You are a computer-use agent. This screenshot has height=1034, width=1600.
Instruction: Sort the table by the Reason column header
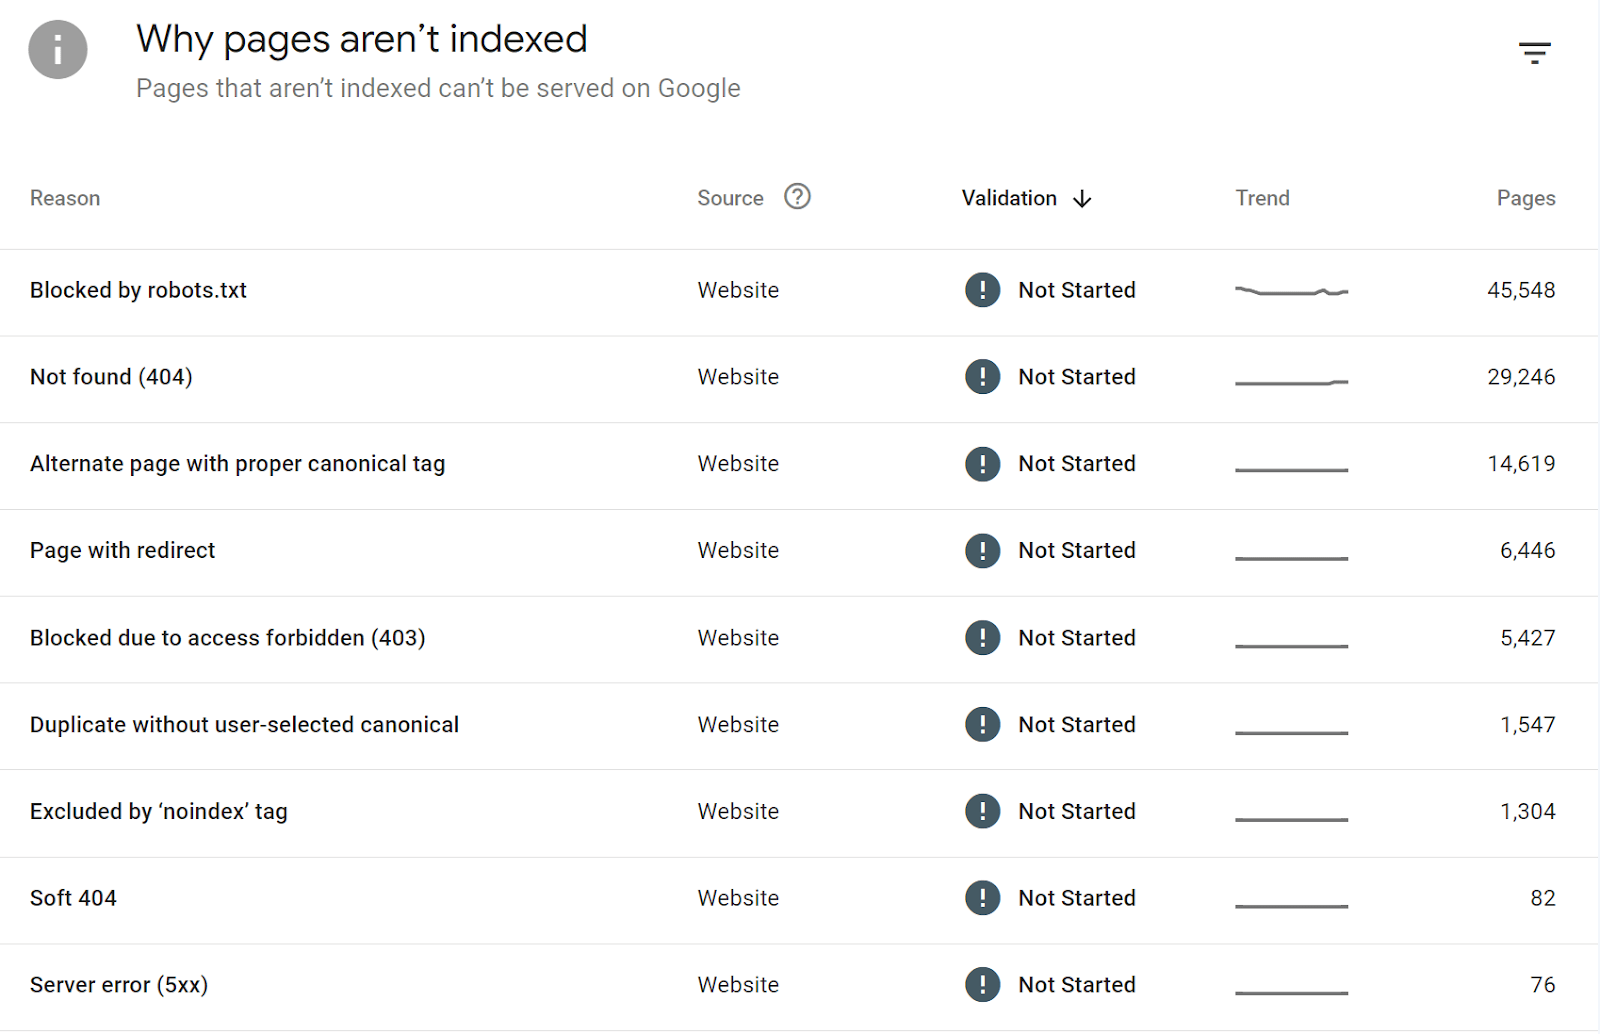click(x=64, y=198)
